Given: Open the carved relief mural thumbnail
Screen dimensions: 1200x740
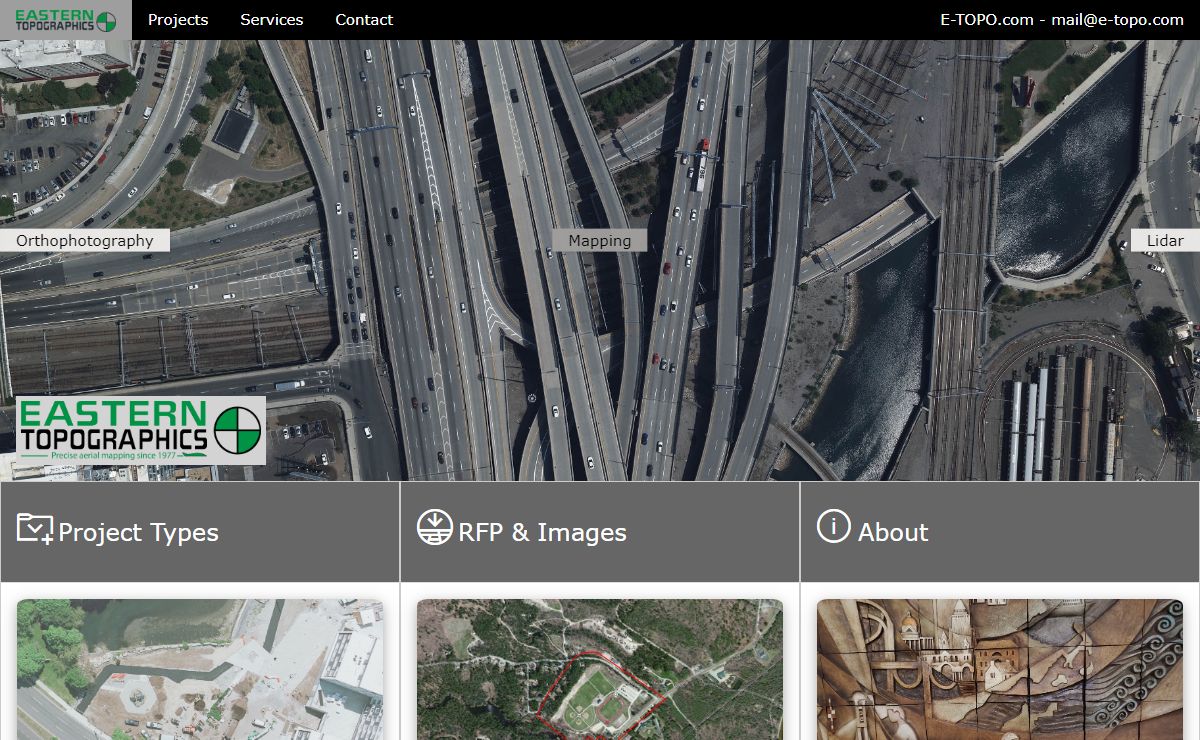Looking at the screenshot, I should 1000,669.
